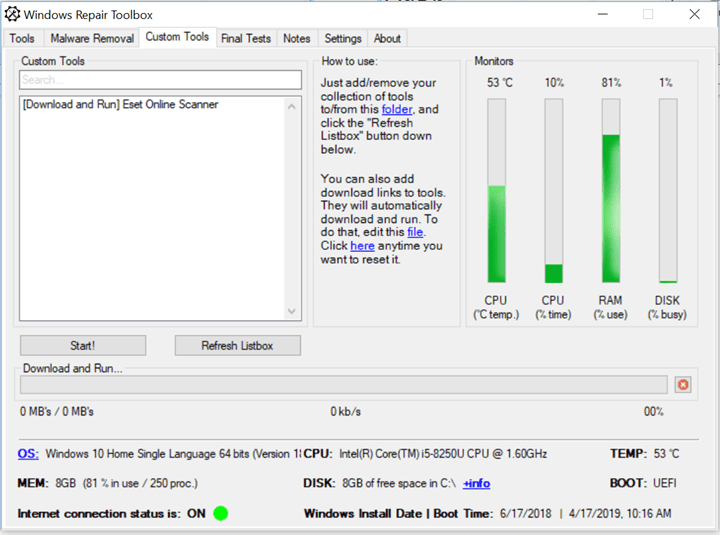Viewport: 720px width, 535px height.
Task: Open the download links file link
Action: tap(415, 232)
